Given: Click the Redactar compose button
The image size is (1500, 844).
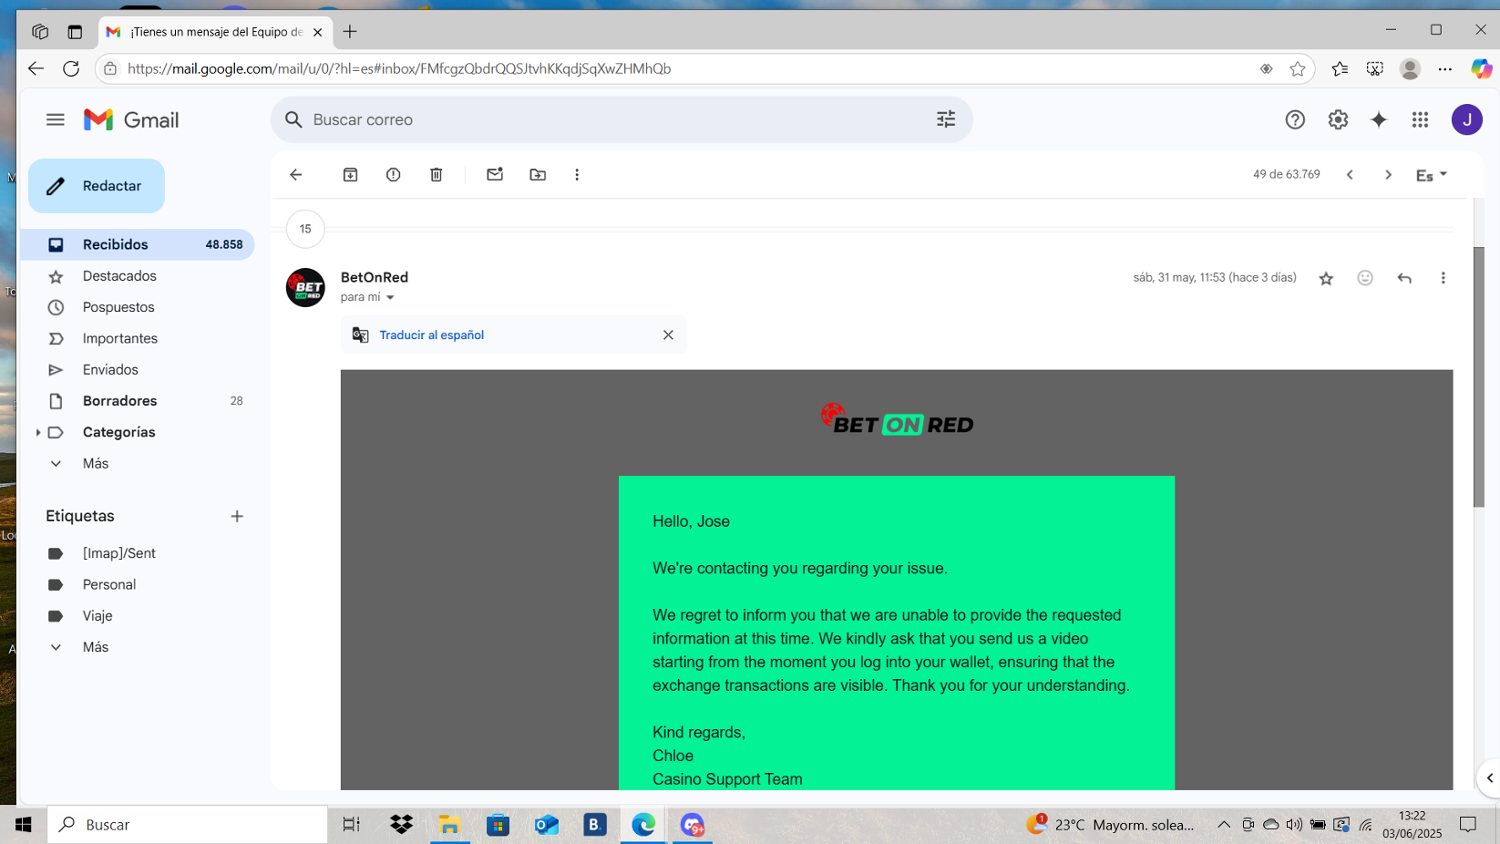Looking at the screenshot, I should (x=96, y=186).
